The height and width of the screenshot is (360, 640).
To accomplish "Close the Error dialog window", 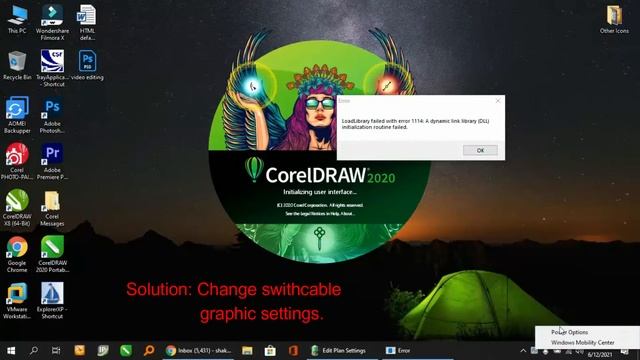I will point(498,100).
